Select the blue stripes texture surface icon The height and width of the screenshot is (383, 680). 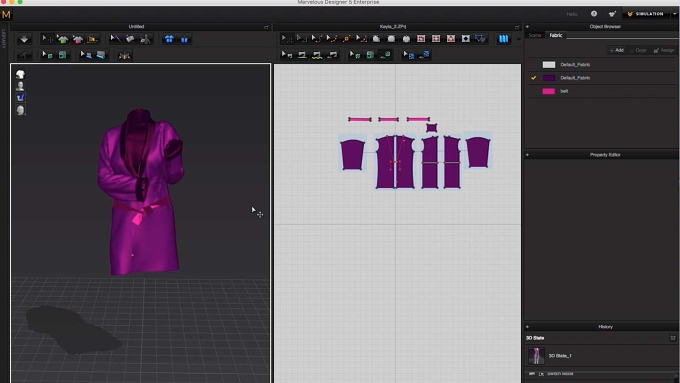[x=503, y=39]
